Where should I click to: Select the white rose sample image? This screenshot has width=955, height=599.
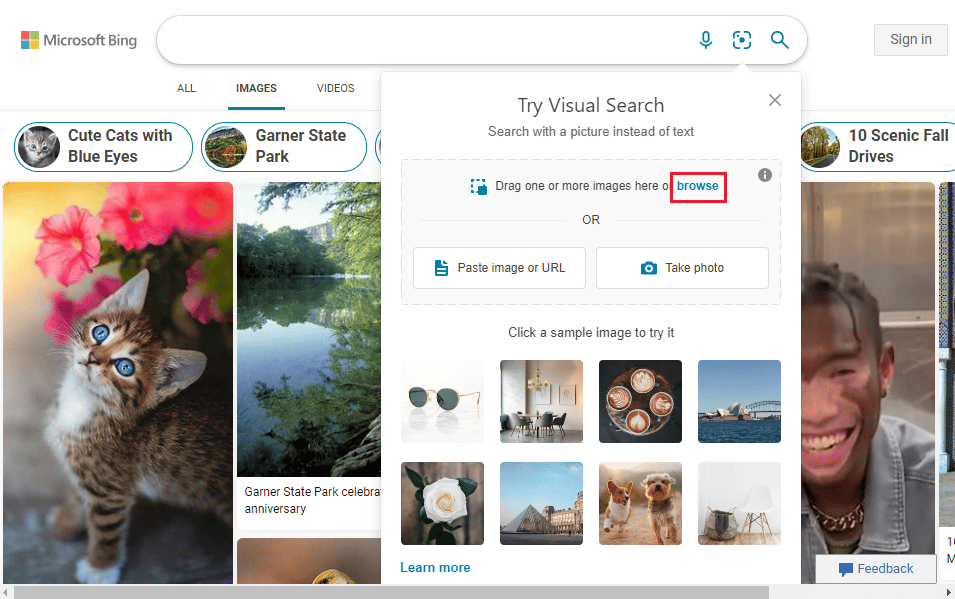(x=442, y=503)
